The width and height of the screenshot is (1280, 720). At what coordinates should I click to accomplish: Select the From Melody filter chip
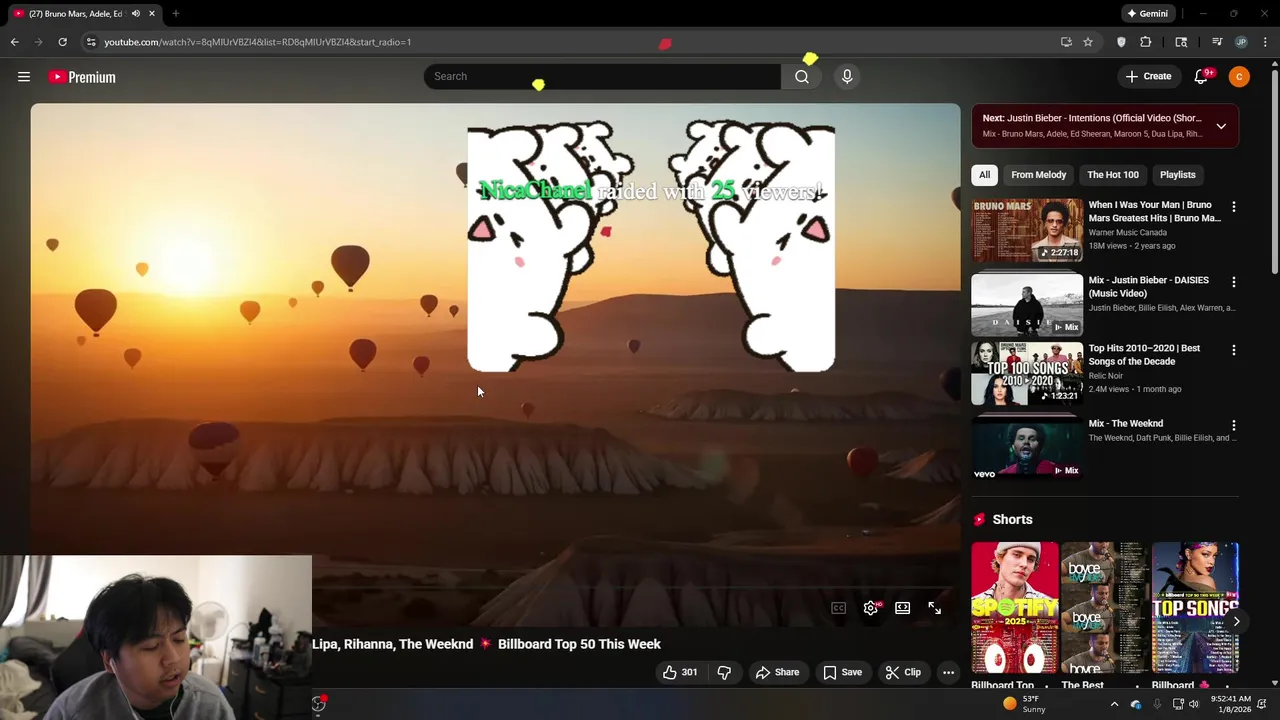coord(1038,175)
